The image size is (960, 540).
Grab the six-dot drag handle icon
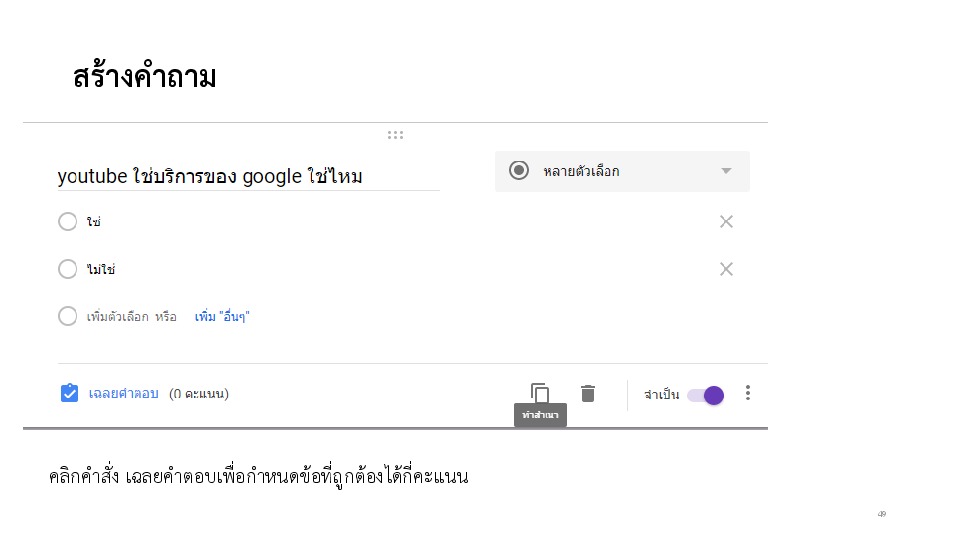click(396, 135)
